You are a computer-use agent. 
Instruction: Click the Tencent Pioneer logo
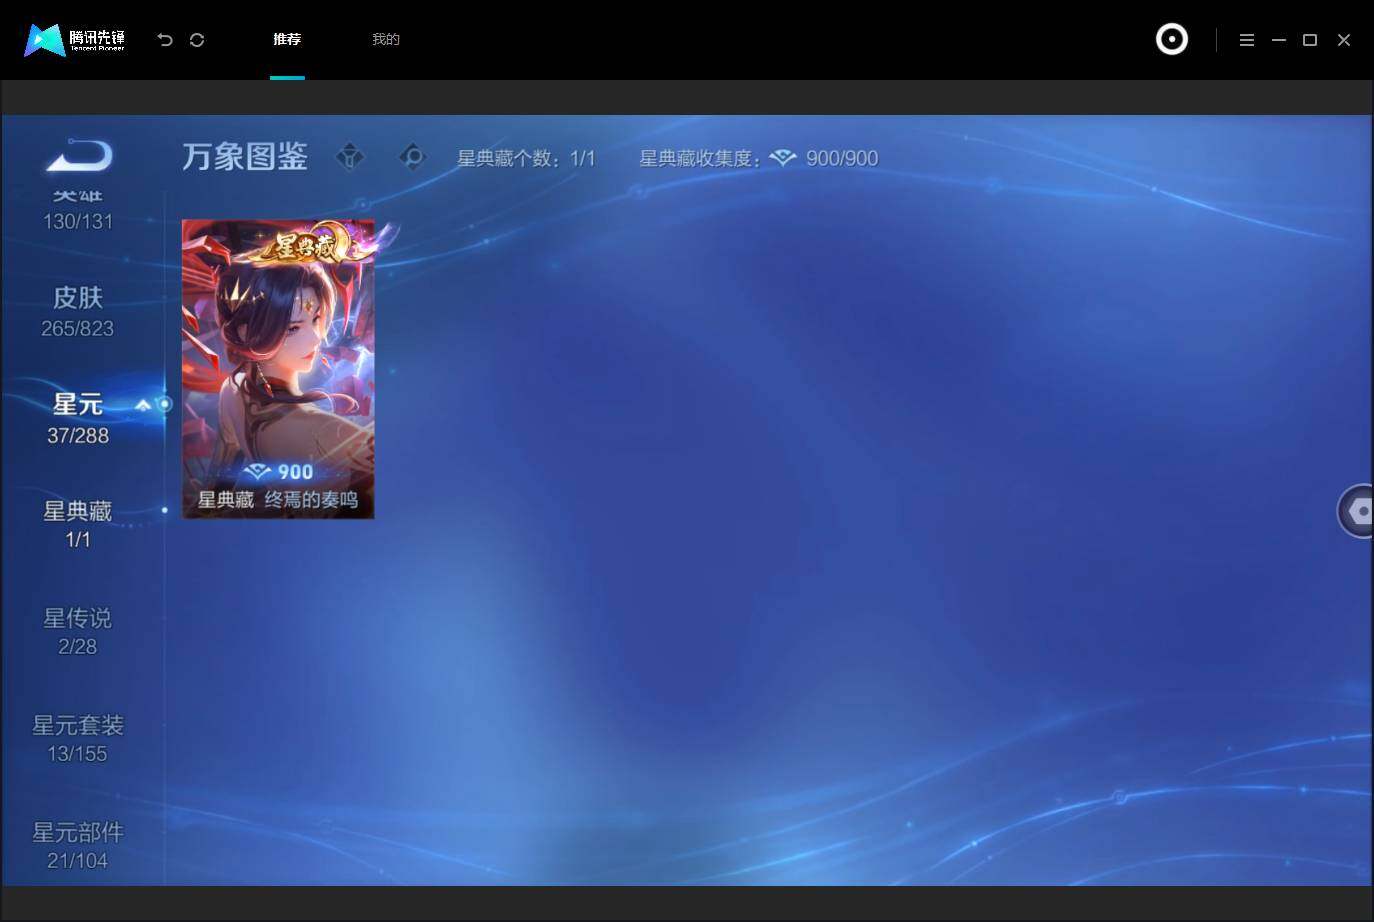[75, 40]
